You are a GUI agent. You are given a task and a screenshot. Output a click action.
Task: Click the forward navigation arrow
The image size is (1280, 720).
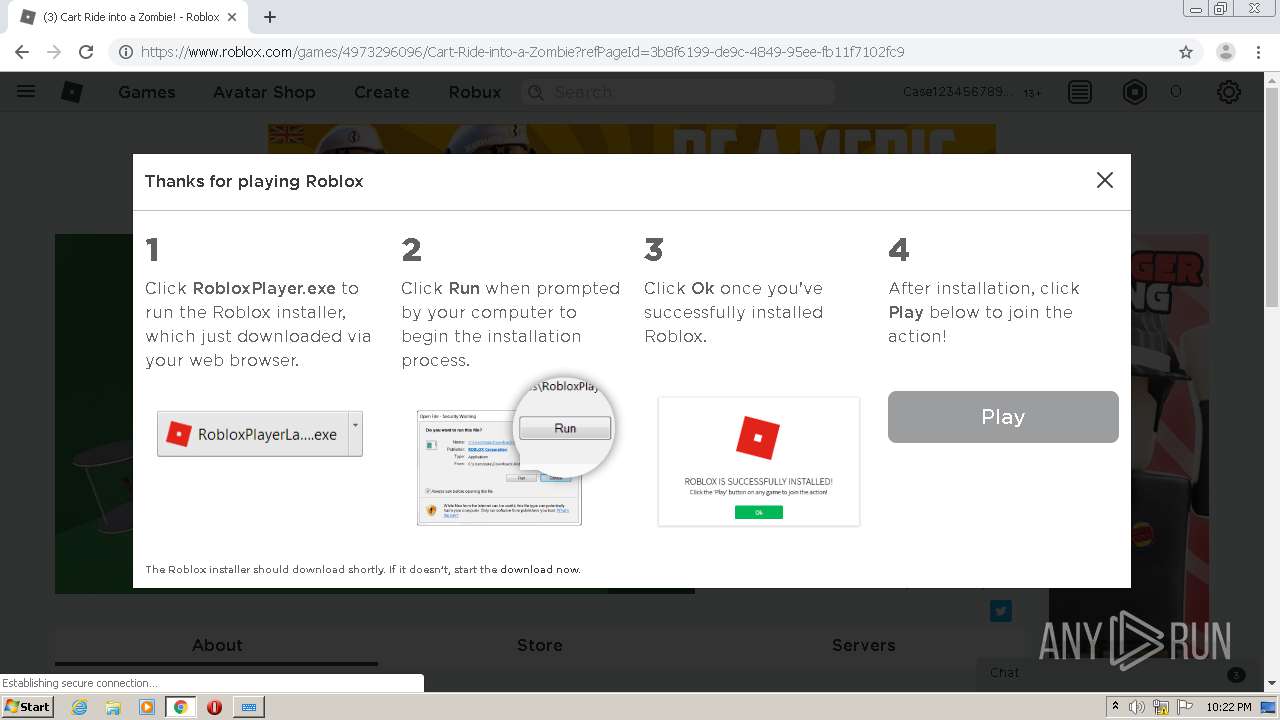[x=54, y=52]
